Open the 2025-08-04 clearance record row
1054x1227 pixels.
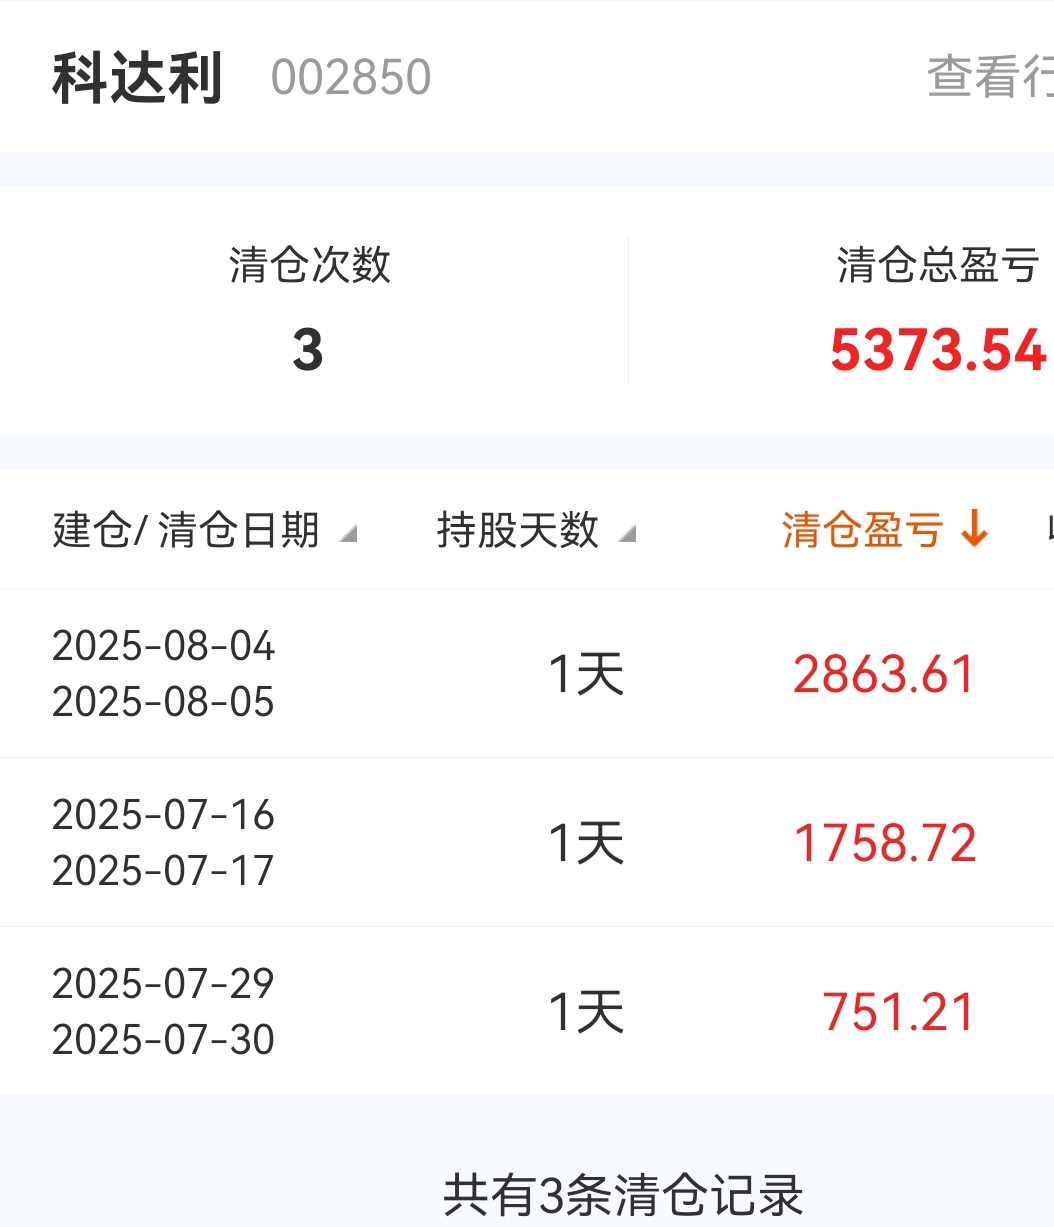tap(527, 673)
